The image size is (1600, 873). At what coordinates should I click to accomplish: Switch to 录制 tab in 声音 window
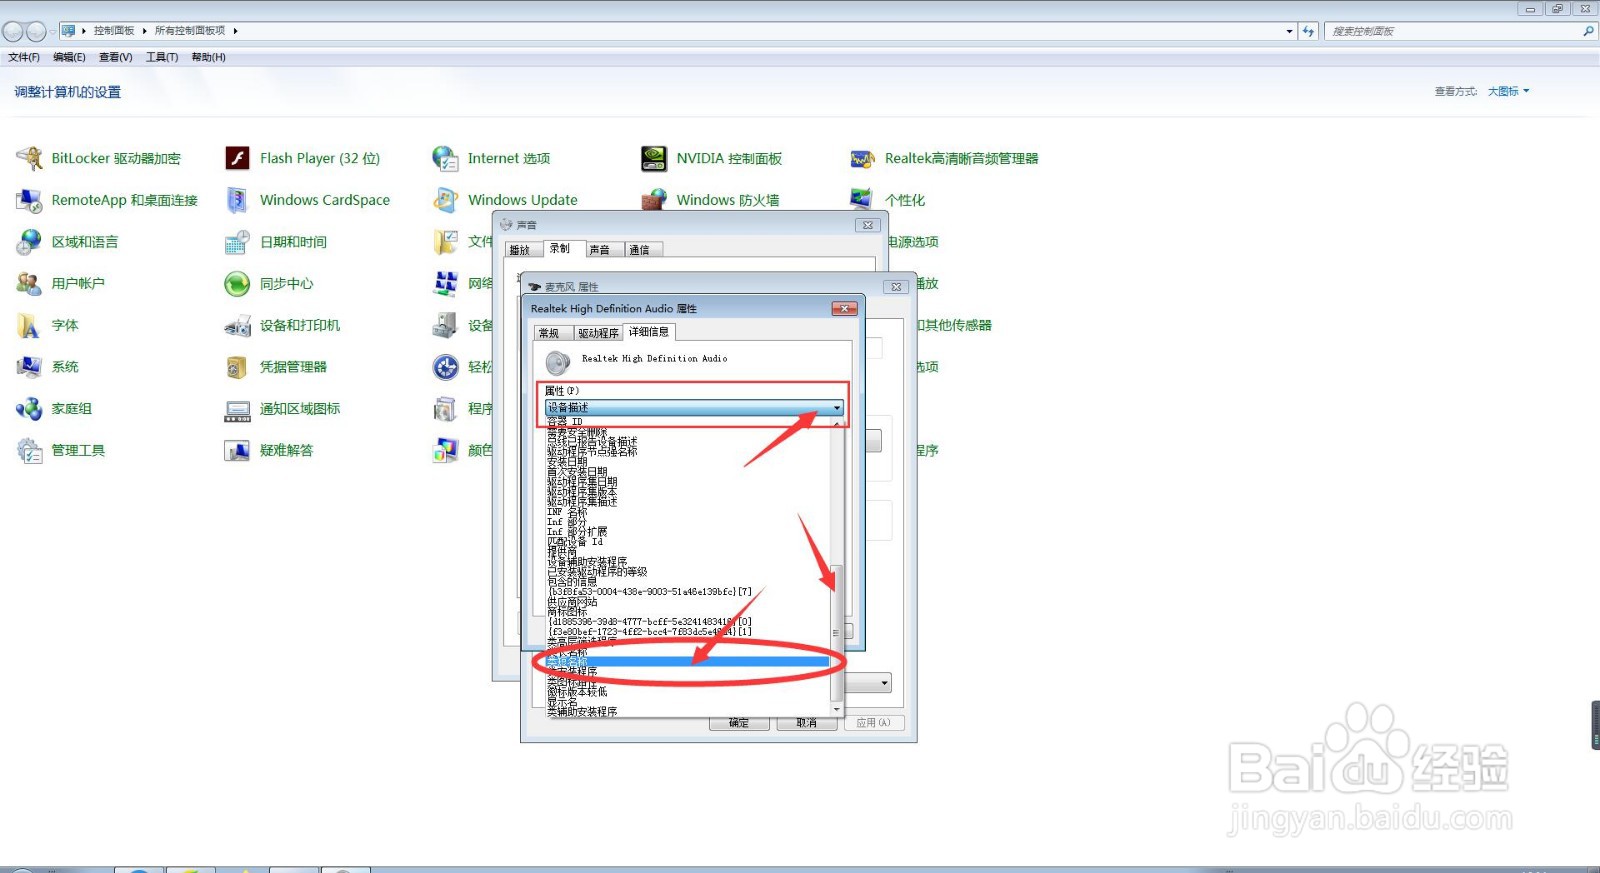pyautogui.click(x=562, y=249)
